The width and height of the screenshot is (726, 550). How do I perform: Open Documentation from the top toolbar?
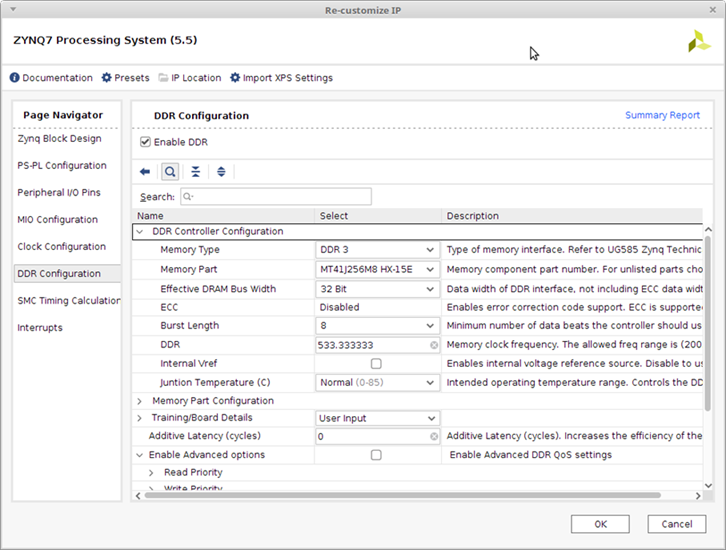tap(51, 78)
